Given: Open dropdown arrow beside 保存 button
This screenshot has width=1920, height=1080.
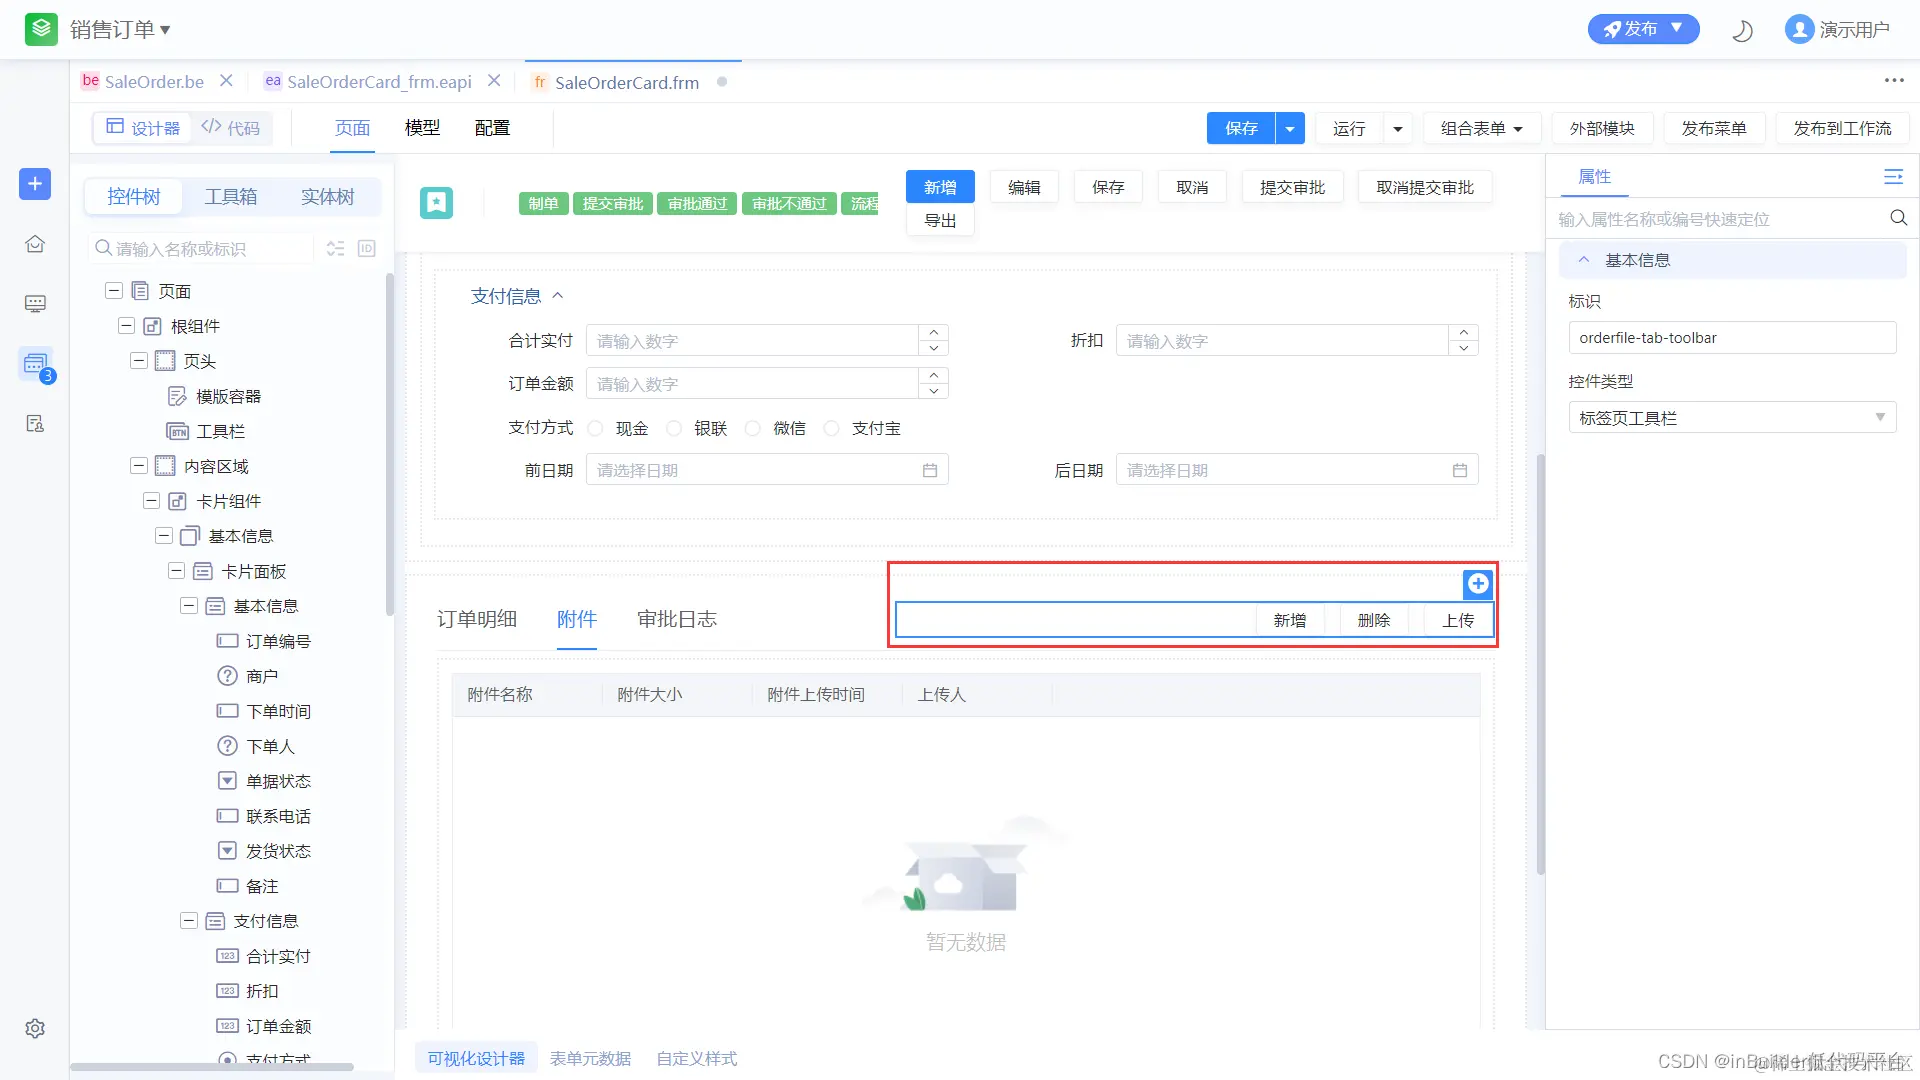Looking at the screenshot, I should pos(1290,129).
